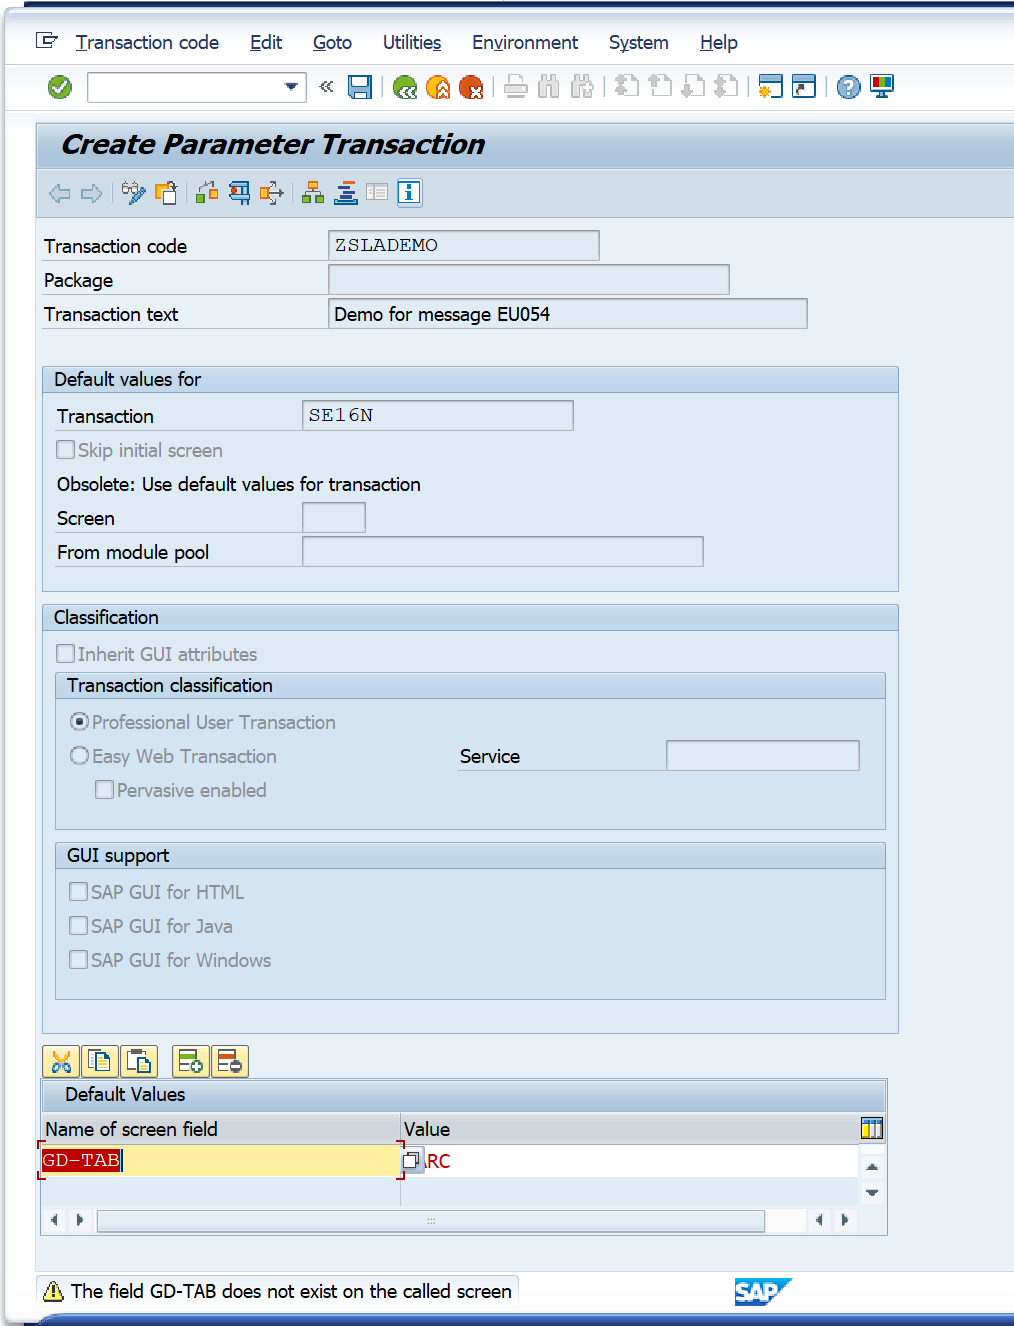The width and height of the screenshot is (1014, 1326).
Task: Click the Display Navigation Window icon
Action: coord(377,192)
